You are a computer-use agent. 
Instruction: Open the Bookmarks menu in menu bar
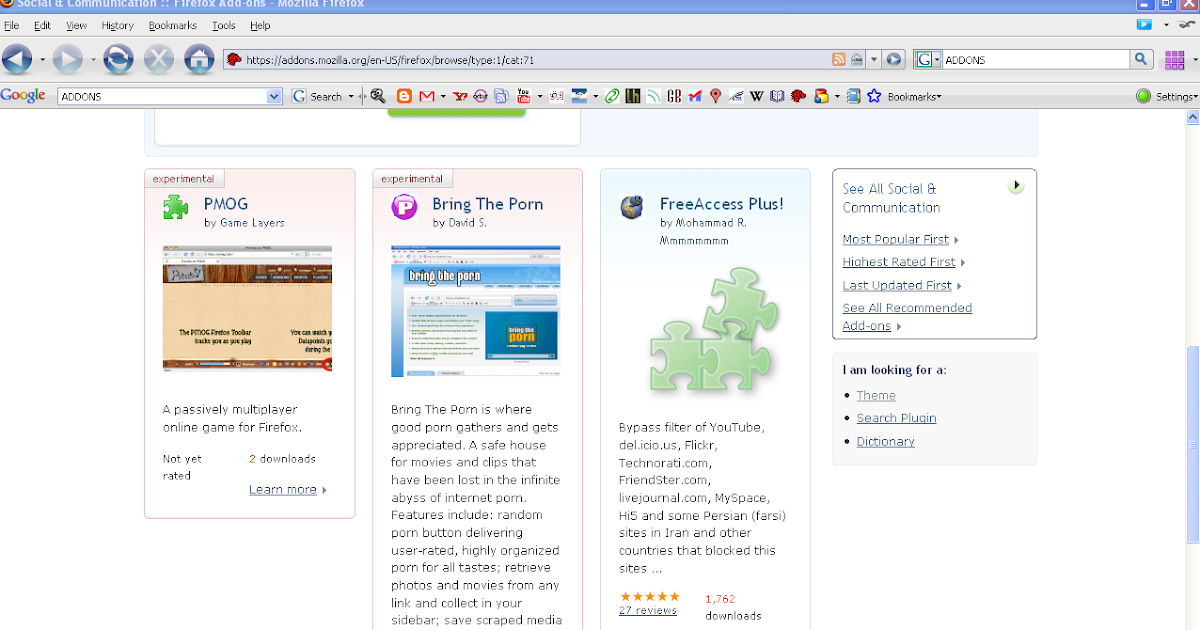[173, 25]
